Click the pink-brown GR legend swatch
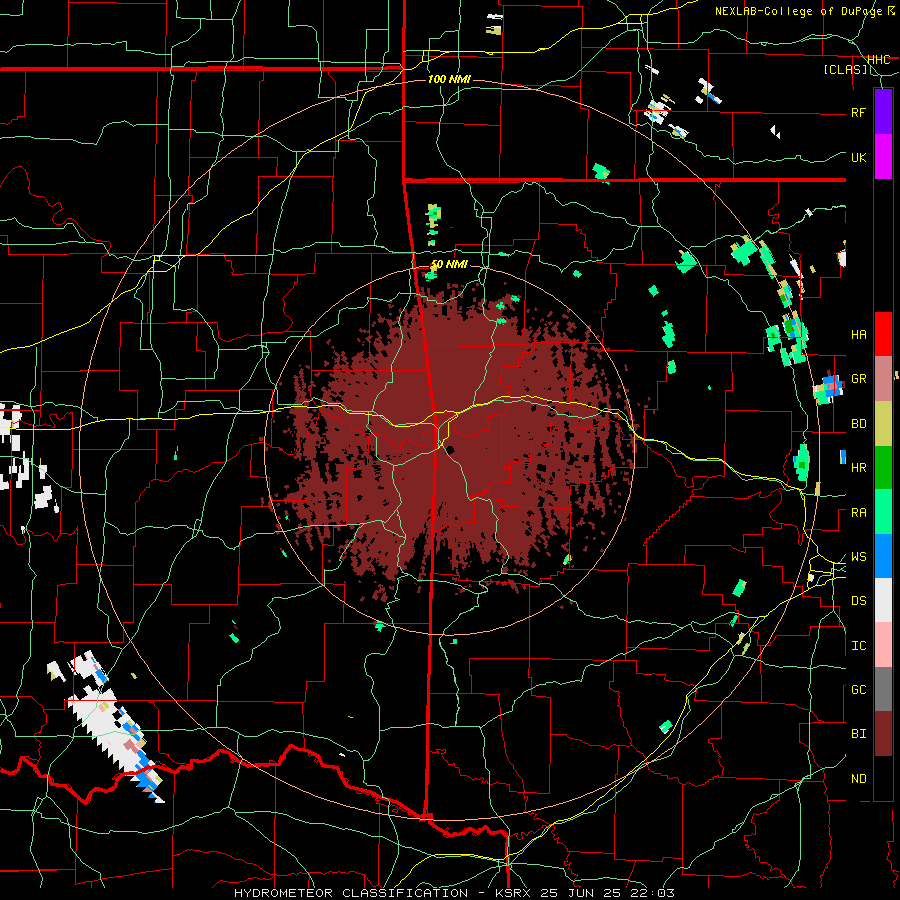 (883, 378)
